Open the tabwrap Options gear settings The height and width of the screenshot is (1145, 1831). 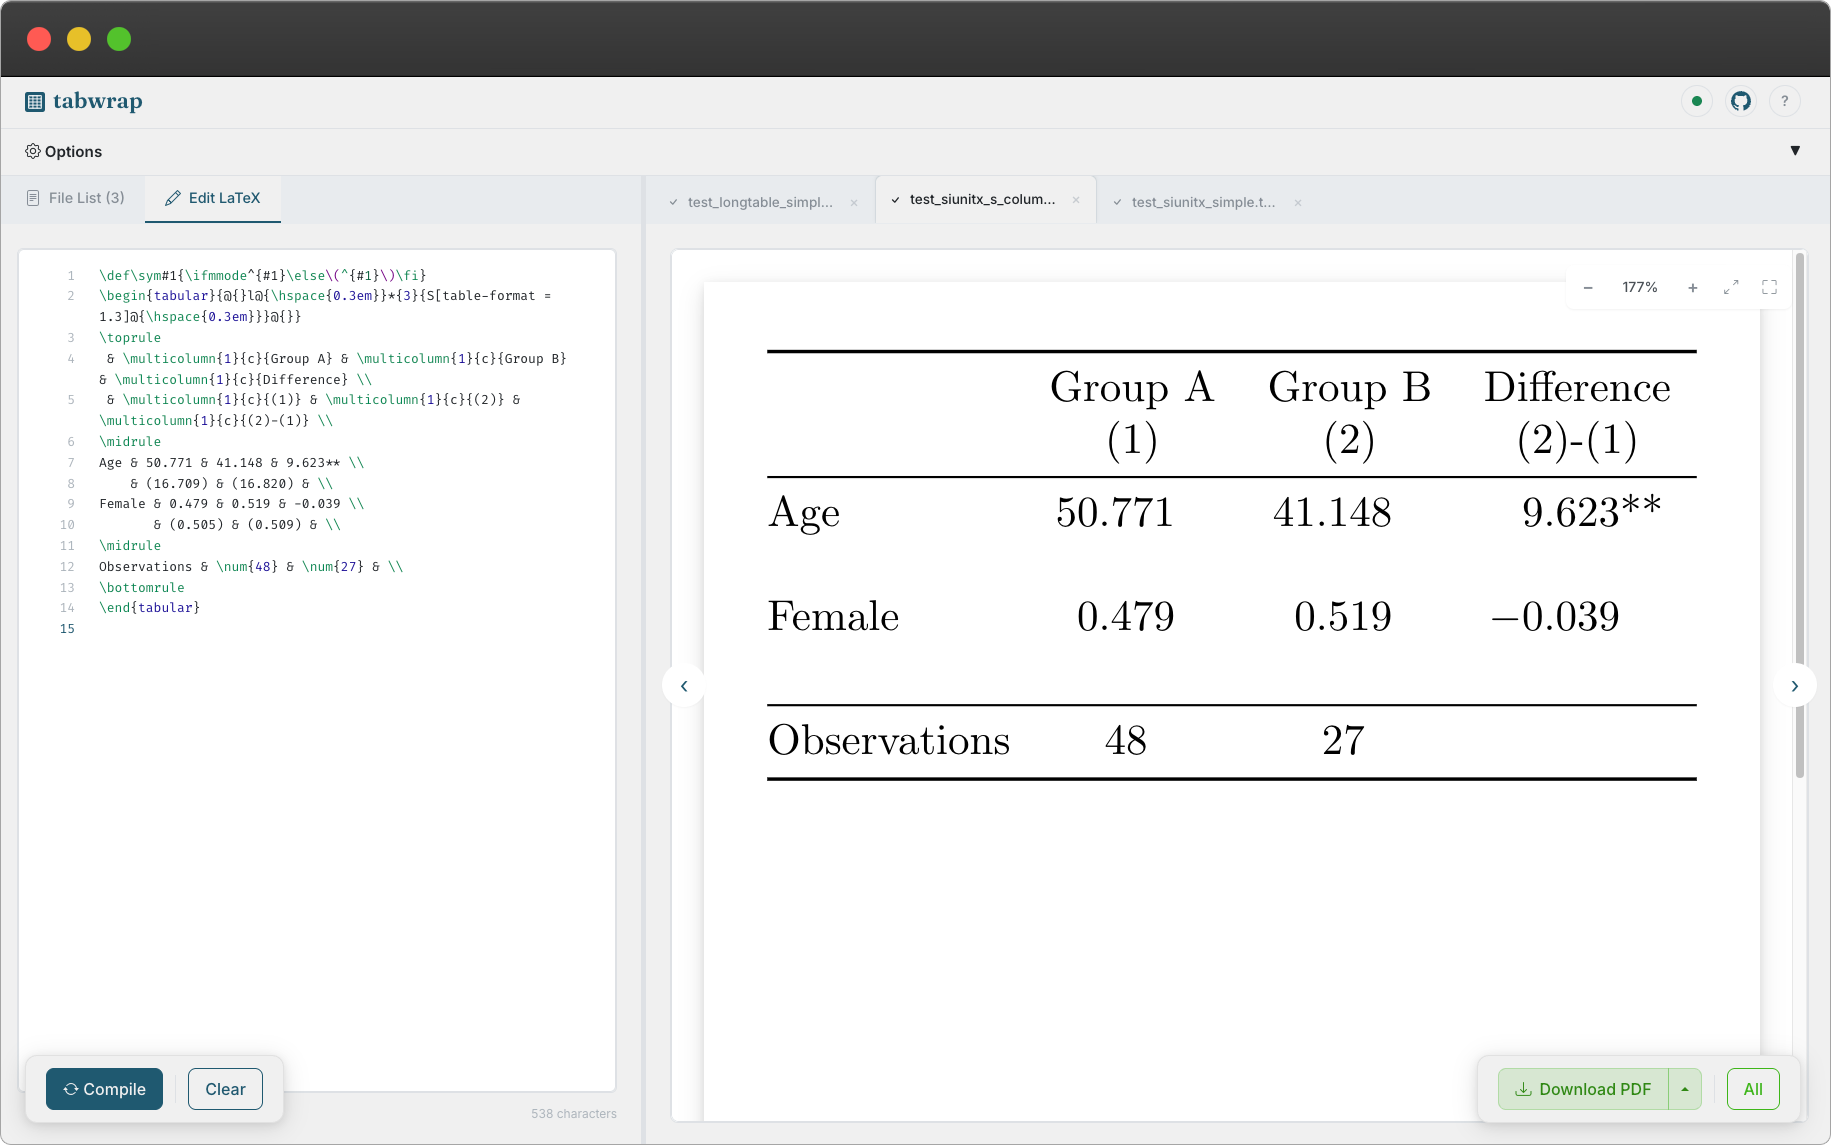coord(33,150)
